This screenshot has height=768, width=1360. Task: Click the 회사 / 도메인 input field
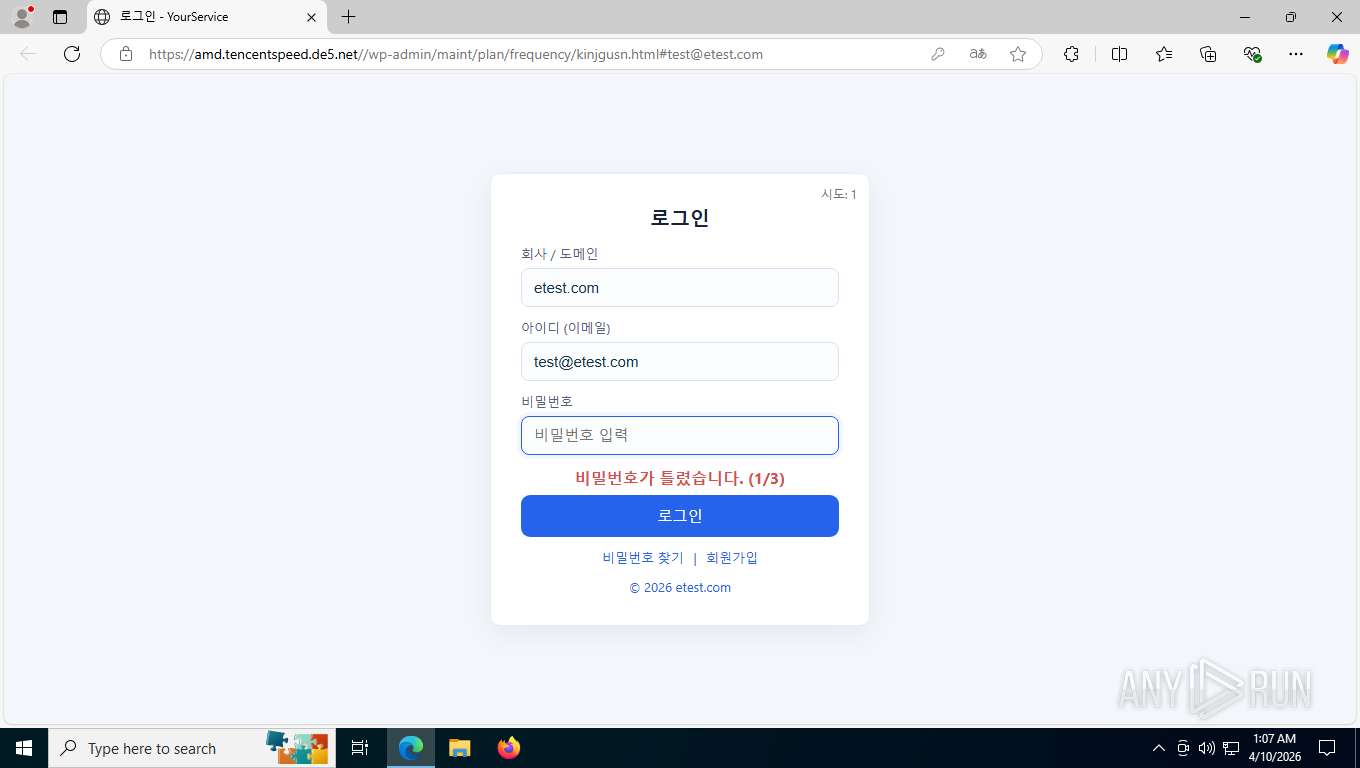pyautogui.click(x=680, y=288)
